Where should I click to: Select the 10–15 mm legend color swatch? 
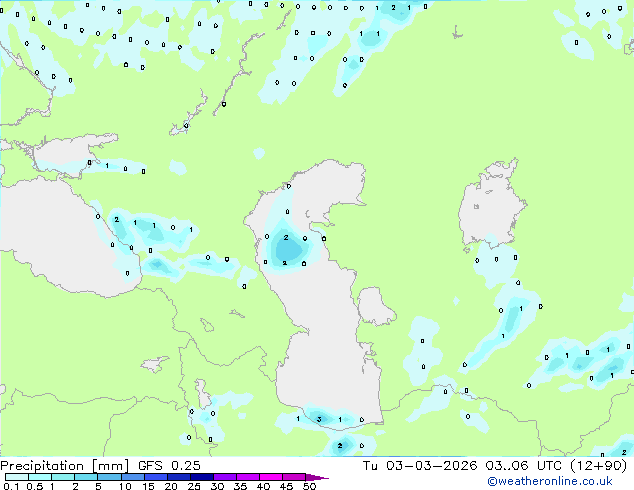coord(132,477)
